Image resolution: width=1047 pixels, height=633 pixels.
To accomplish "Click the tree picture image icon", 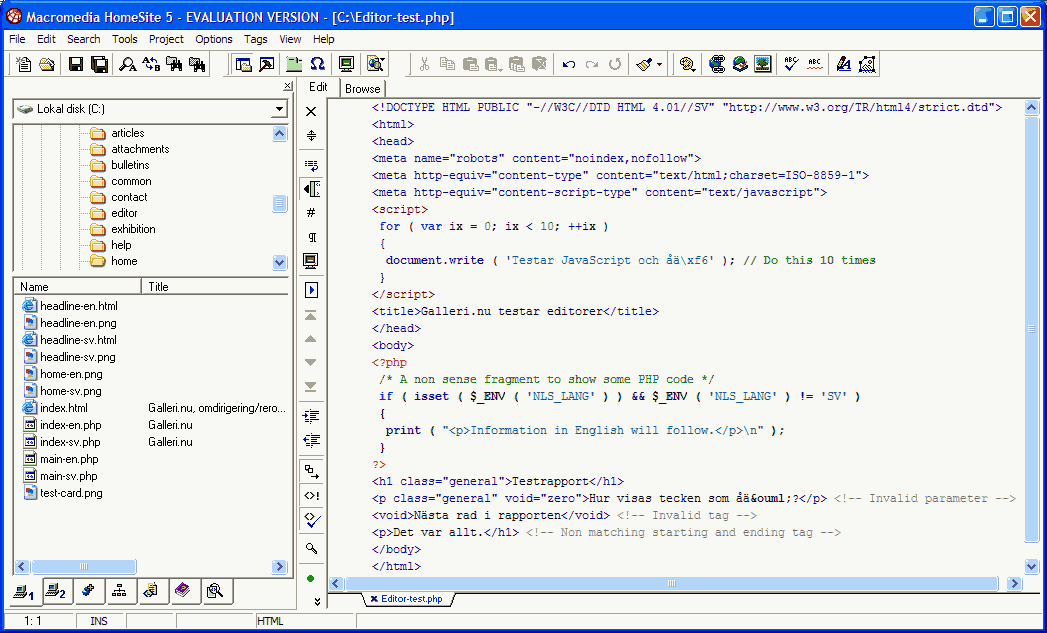I will click(763, 64).
